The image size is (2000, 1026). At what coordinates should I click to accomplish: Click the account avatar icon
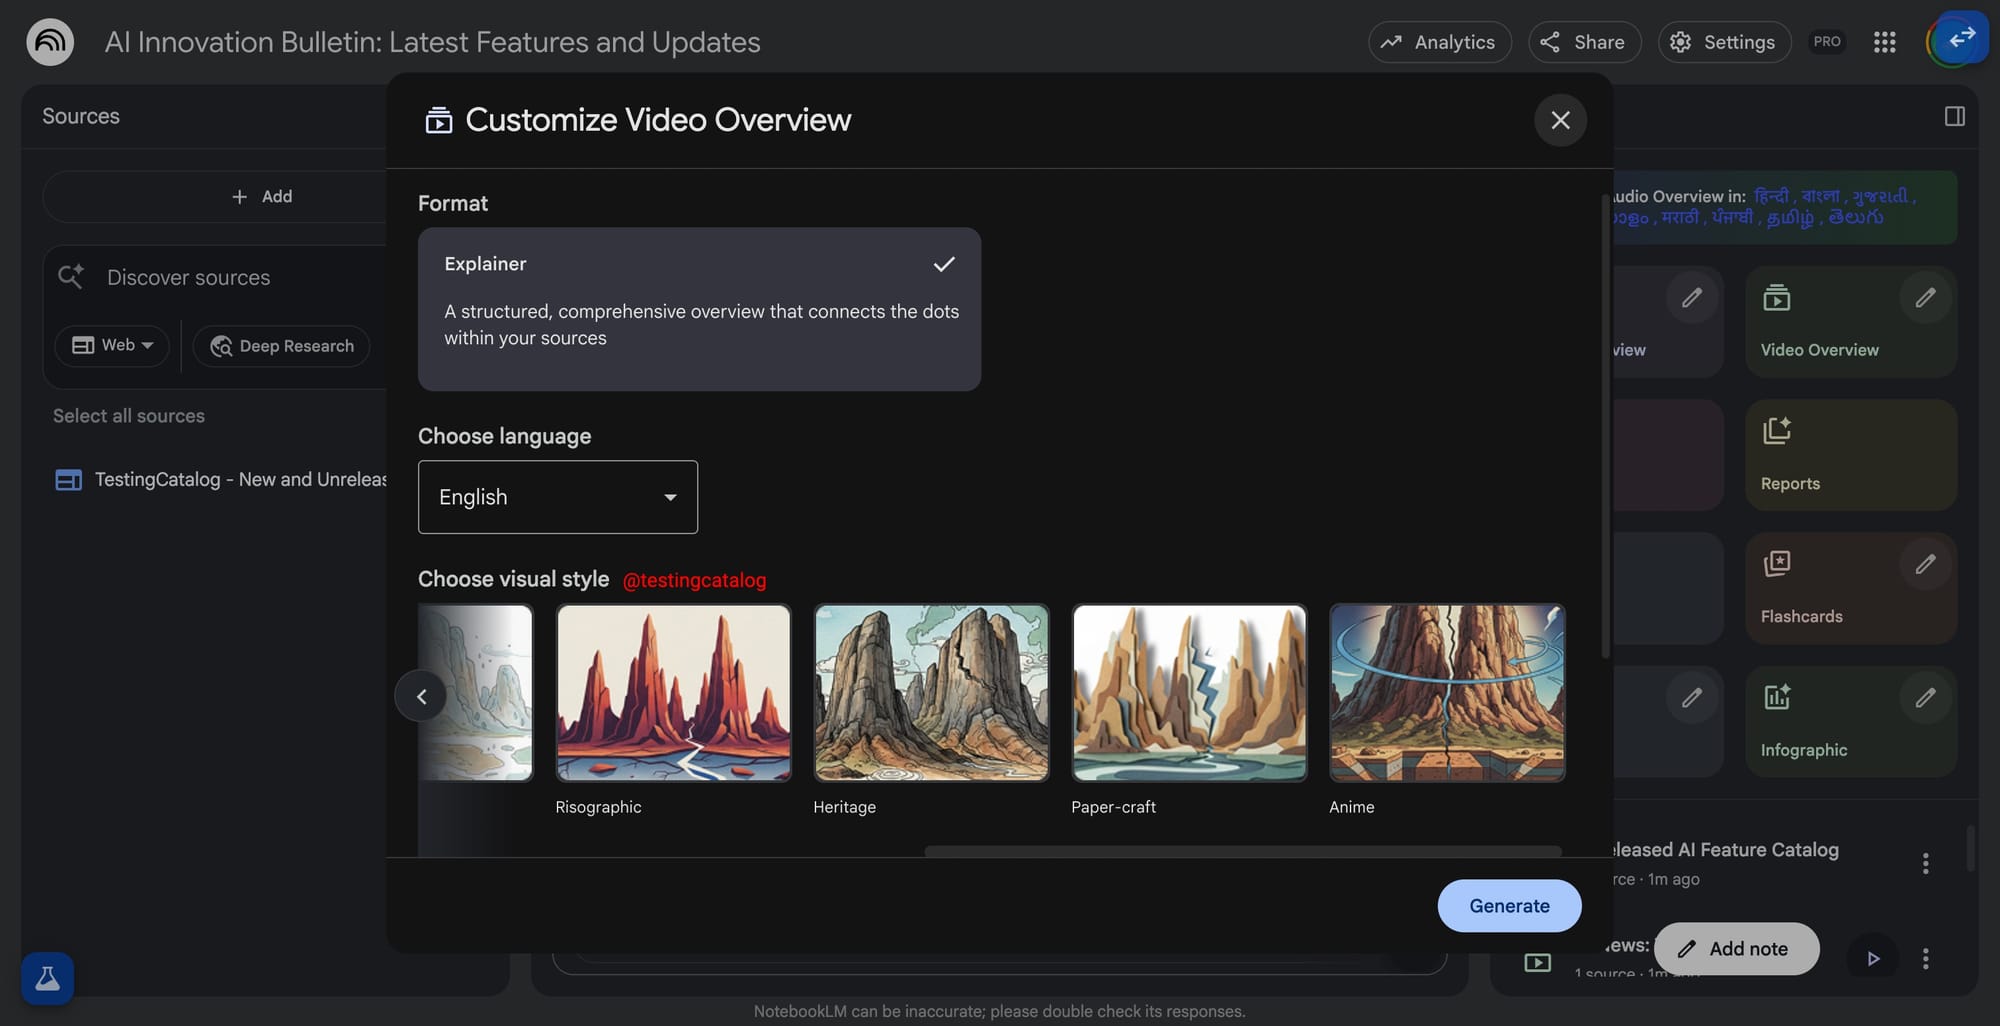pyautogui.click(x=1957, y=40)
